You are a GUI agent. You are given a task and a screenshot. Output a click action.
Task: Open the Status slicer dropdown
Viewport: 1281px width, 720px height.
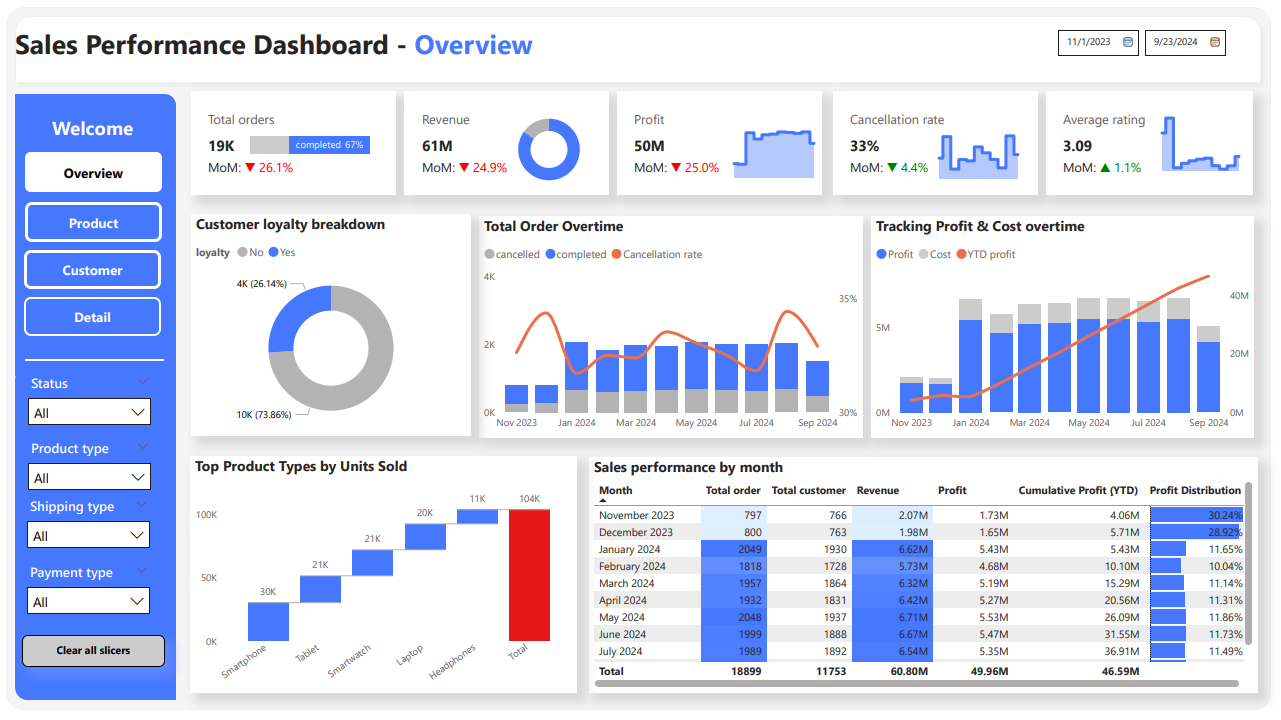click(89, 412)
